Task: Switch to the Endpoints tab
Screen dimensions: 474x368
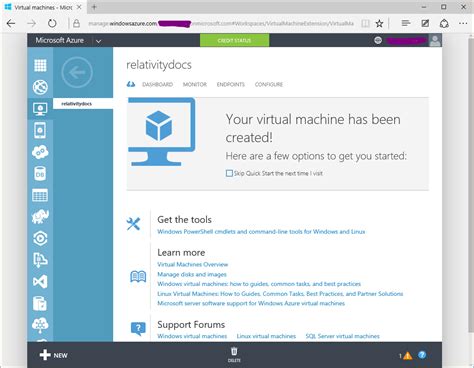Action: point(231,84)
